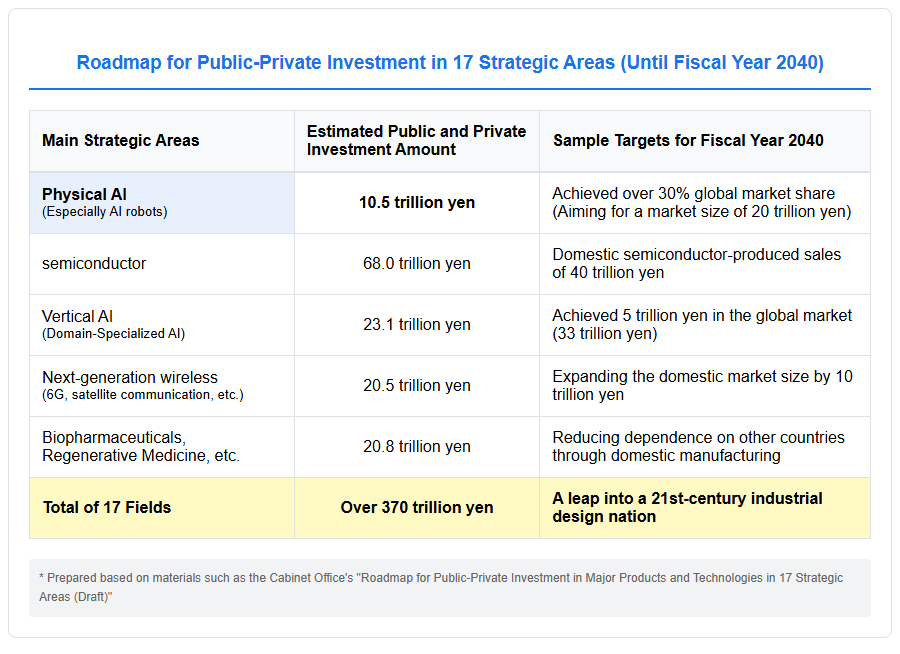The height and width of the screenshot is (654, 900).
Task: Select the Total of 17 Fields cell
Action: click(x=162, y=508)
